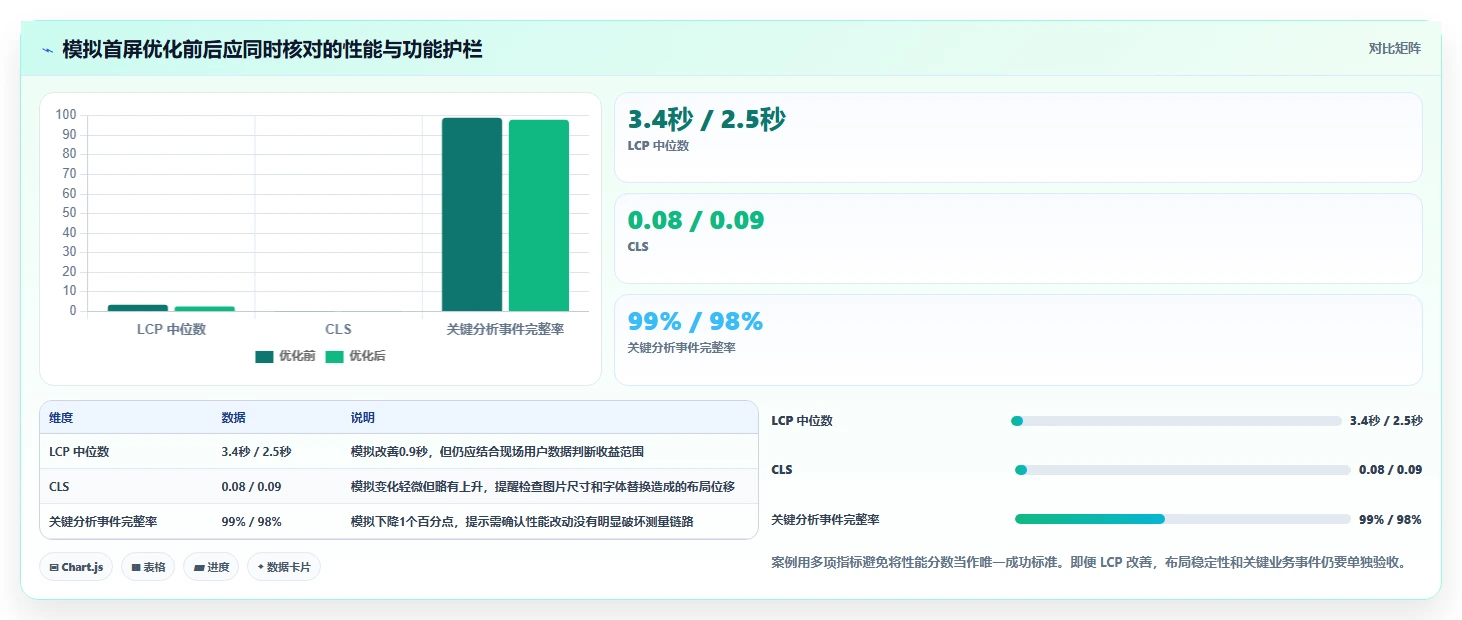Image resolution: width=1462 pixels, height=620 pixels.
Task: Click the 数据卡片 chip
Action: [284, 567]
